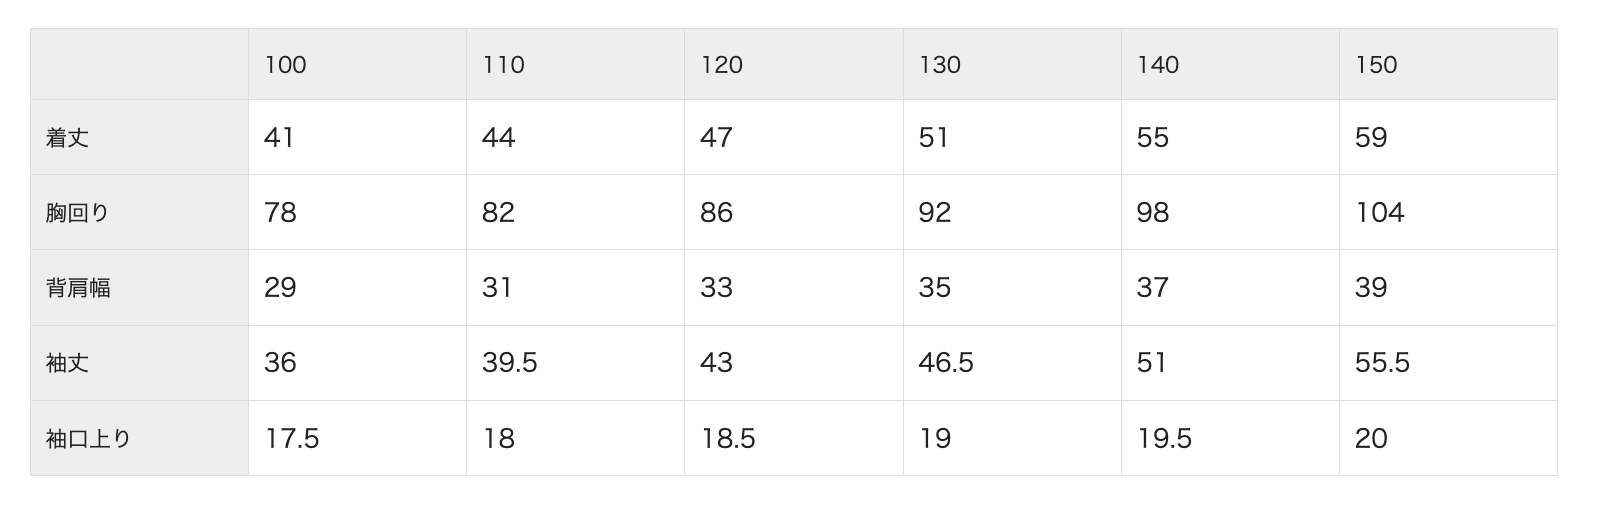Image resolution: width=1614 pixels, height=508 pixels.
Task: Select 袖口上り value 17.5 for size 100
Action: pyautogui.click(x=292, y=438)
